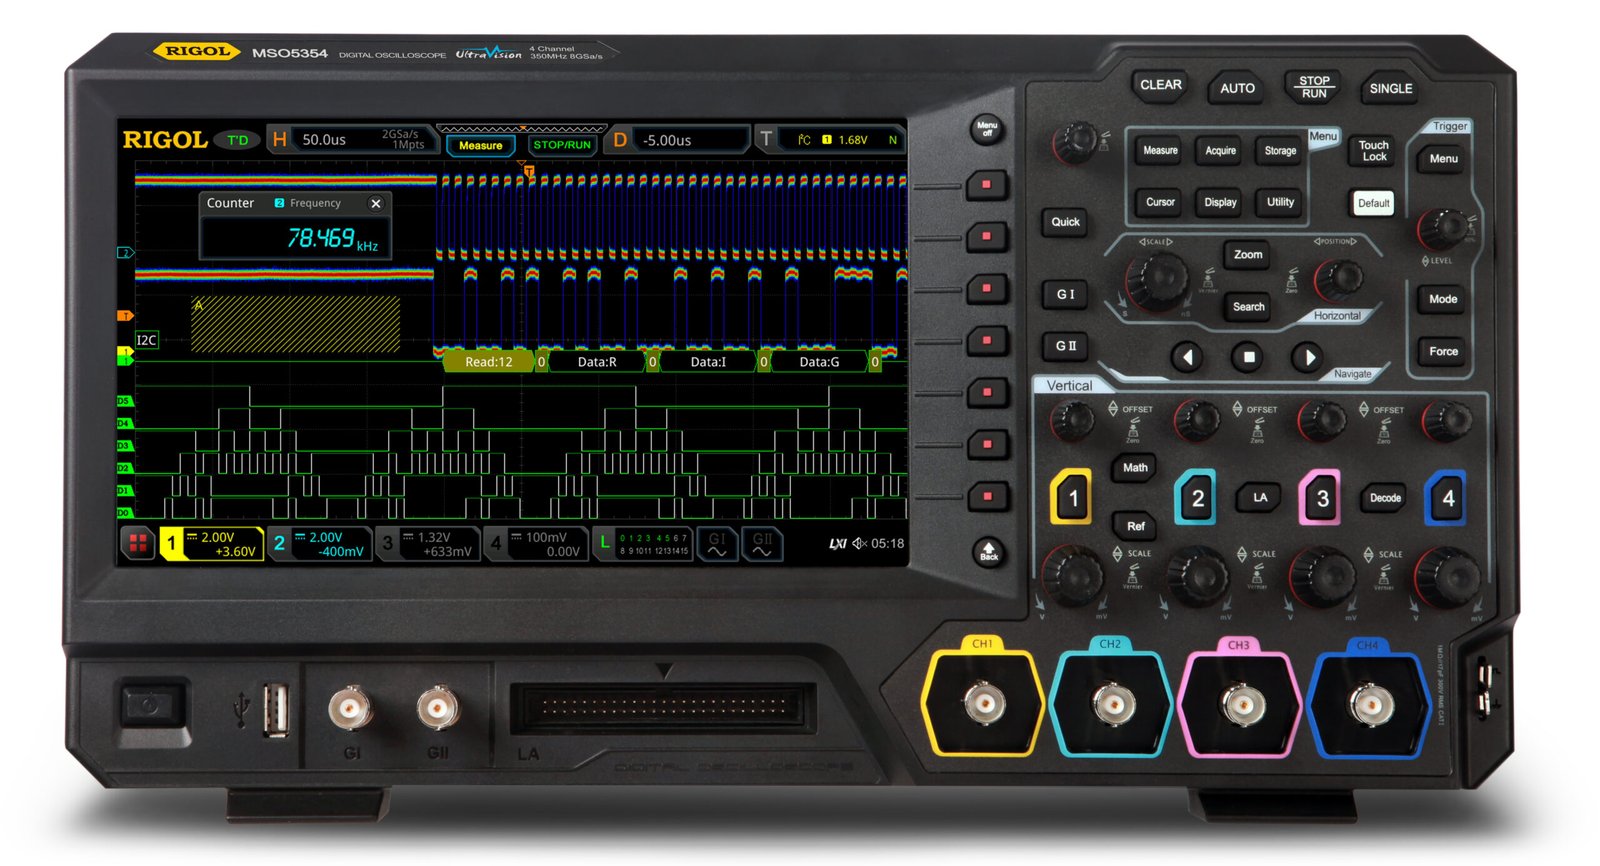Click the horizontal POSITION knob
Viewport: 1600px width, 866px height.
click(x=1338, y=279)
